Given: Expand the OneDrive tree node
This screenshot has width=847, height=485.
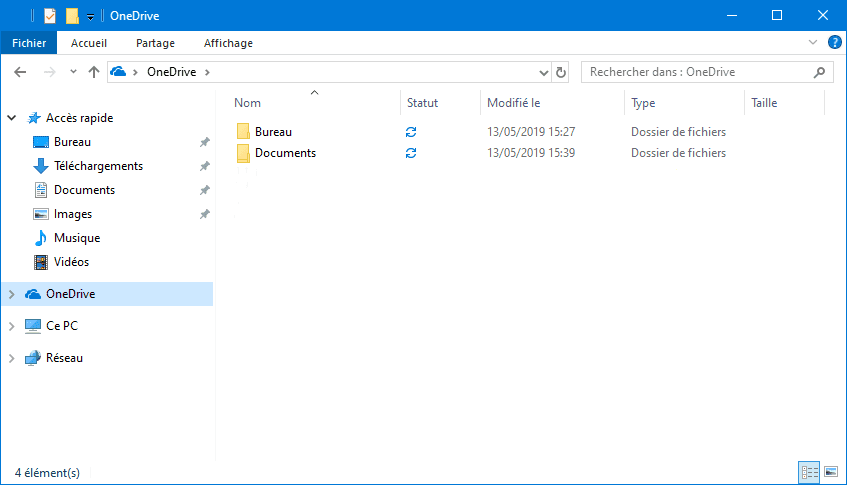Looking at the screenshot, I should pos(12,294).
